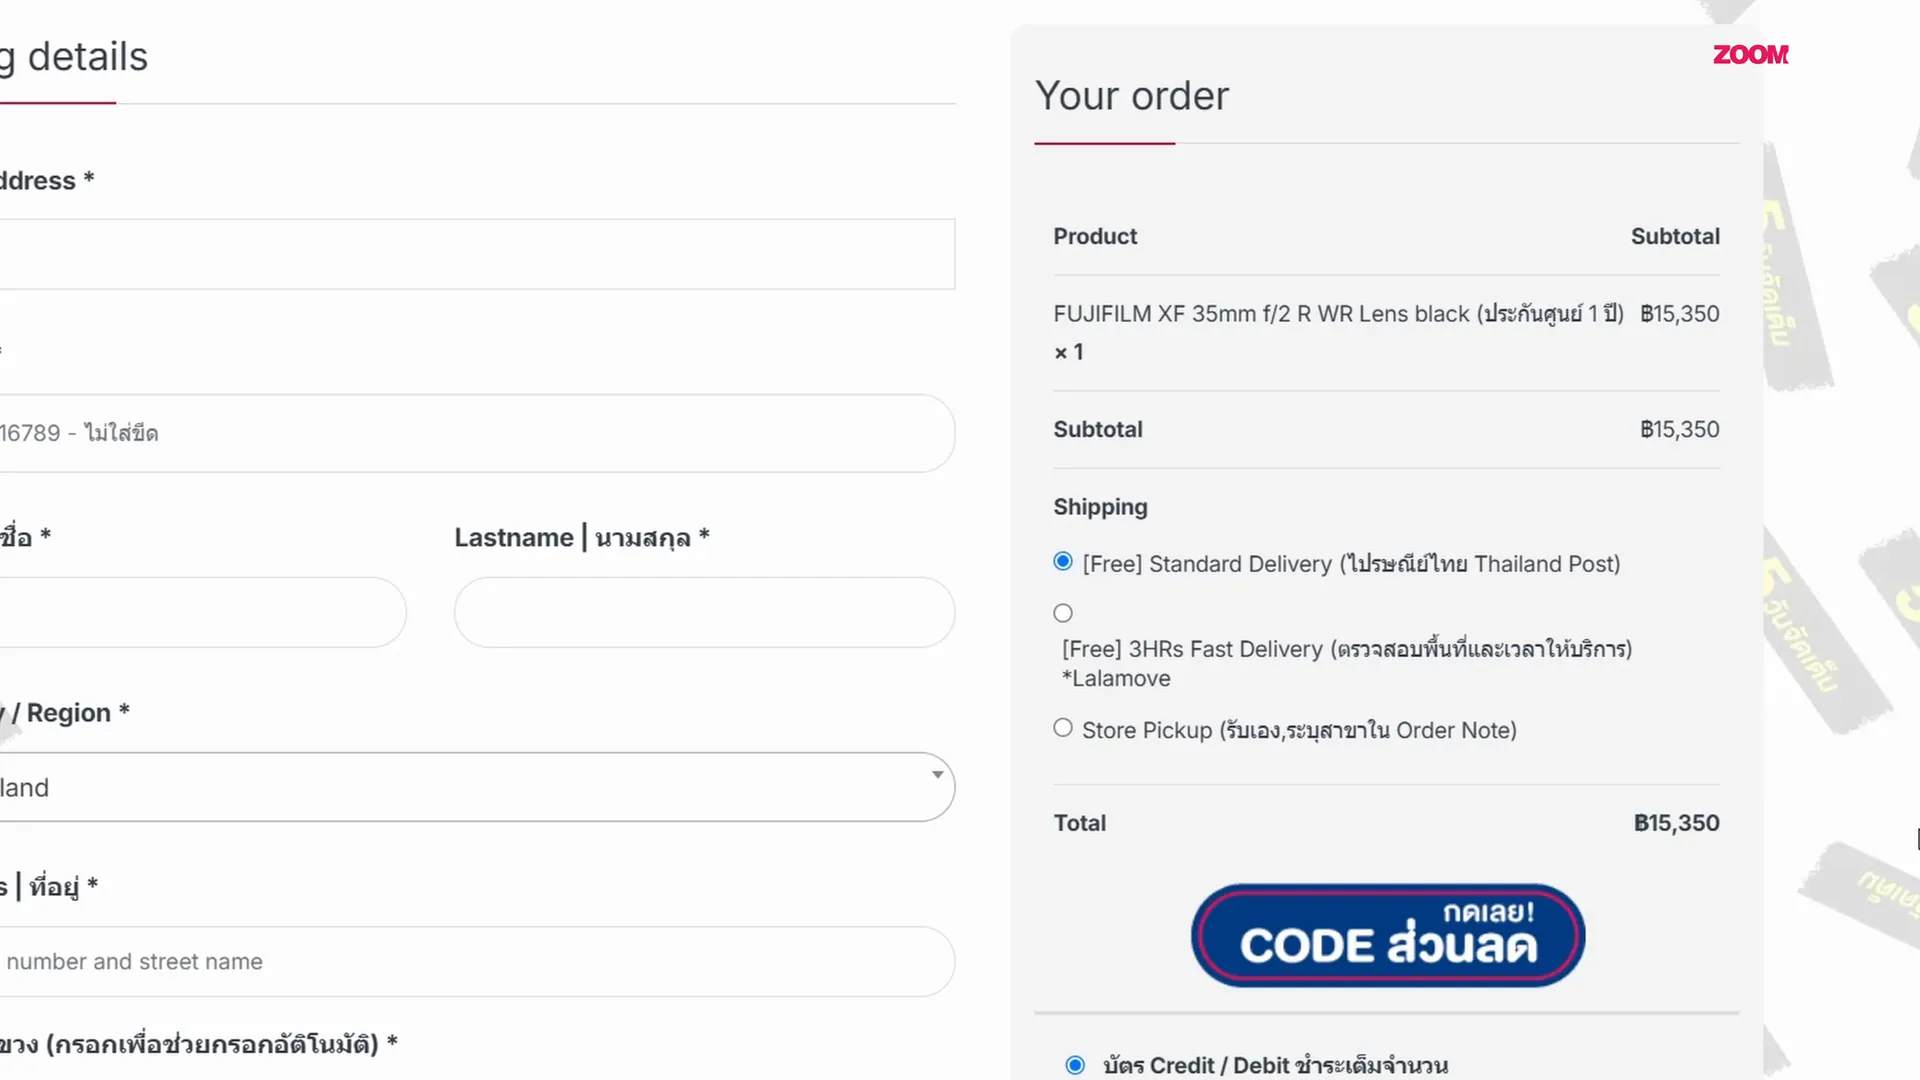Select Free Standard Delivery Thailand Post option
The height and width of the screenshot is (1080, 1920).
coord(1063,562)
